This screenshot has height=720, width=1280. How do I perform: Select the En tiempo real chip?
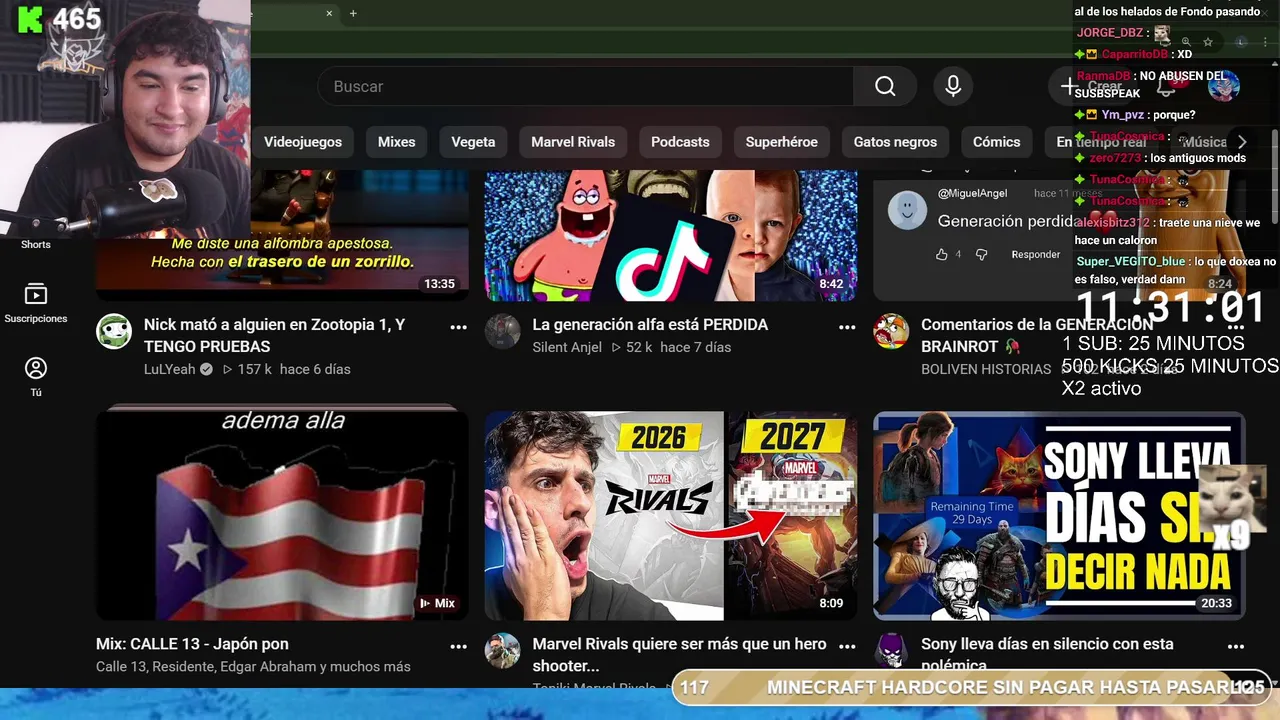(x=1101, y=142)
